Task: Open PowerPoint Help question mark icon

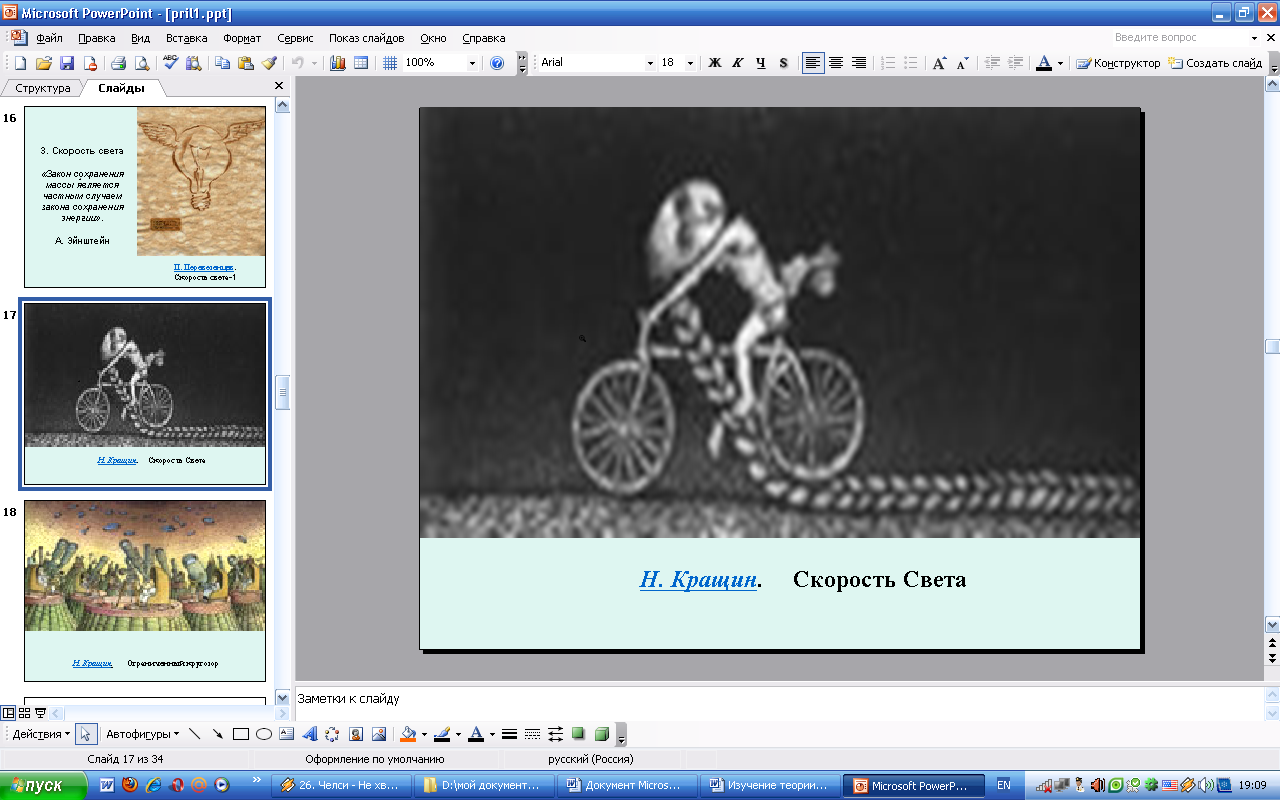Action: click(497, 62)
